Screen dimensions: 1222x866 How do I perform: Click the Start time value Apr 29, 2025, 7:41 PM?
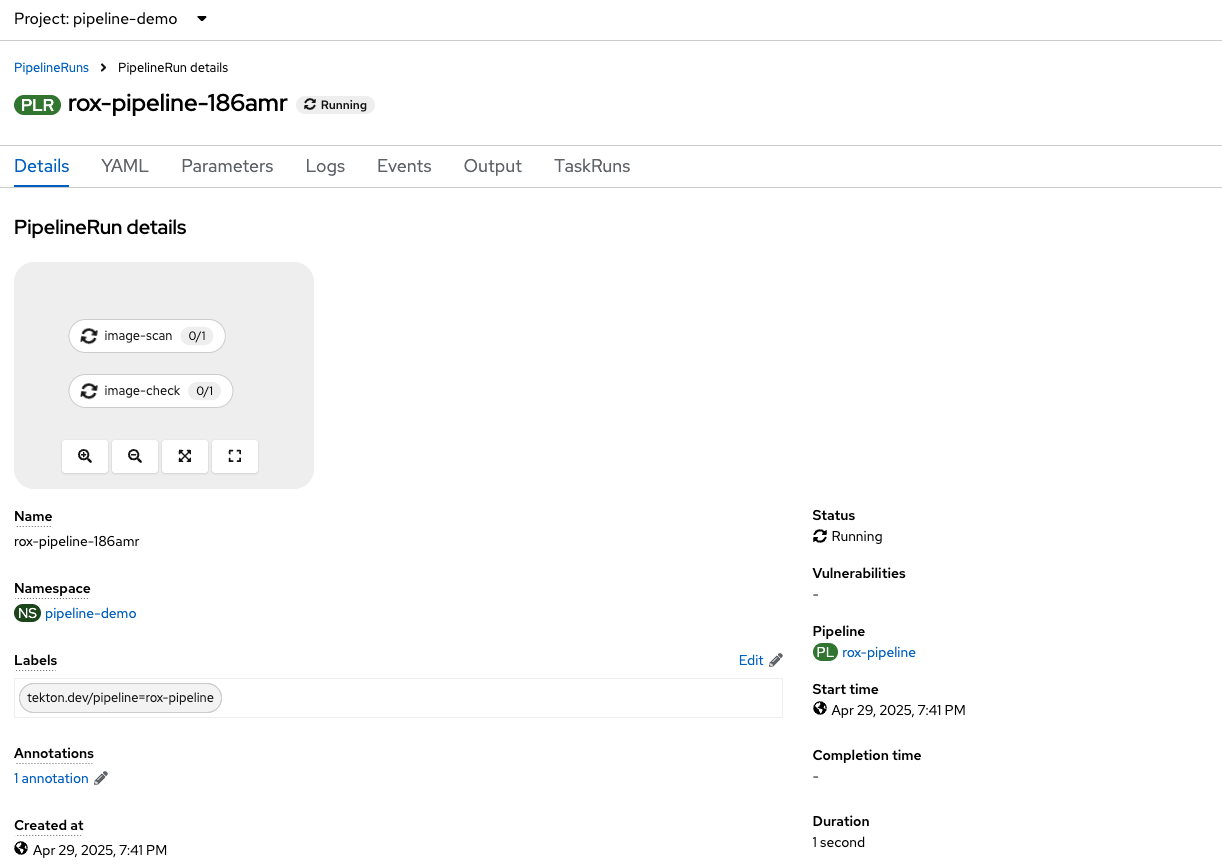[x=898, y=710]
